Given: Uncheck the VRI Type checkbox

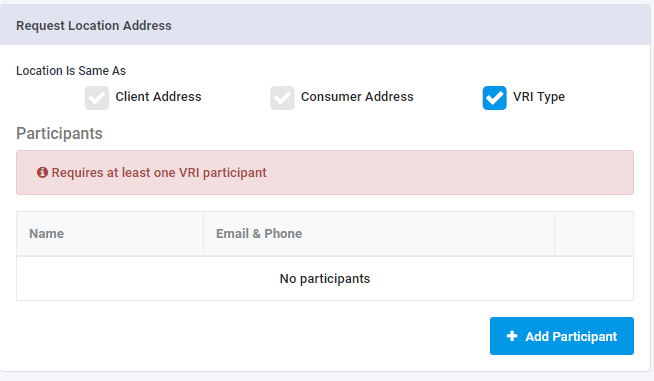Looking at the screenshot, I should [x=495, y=98].
